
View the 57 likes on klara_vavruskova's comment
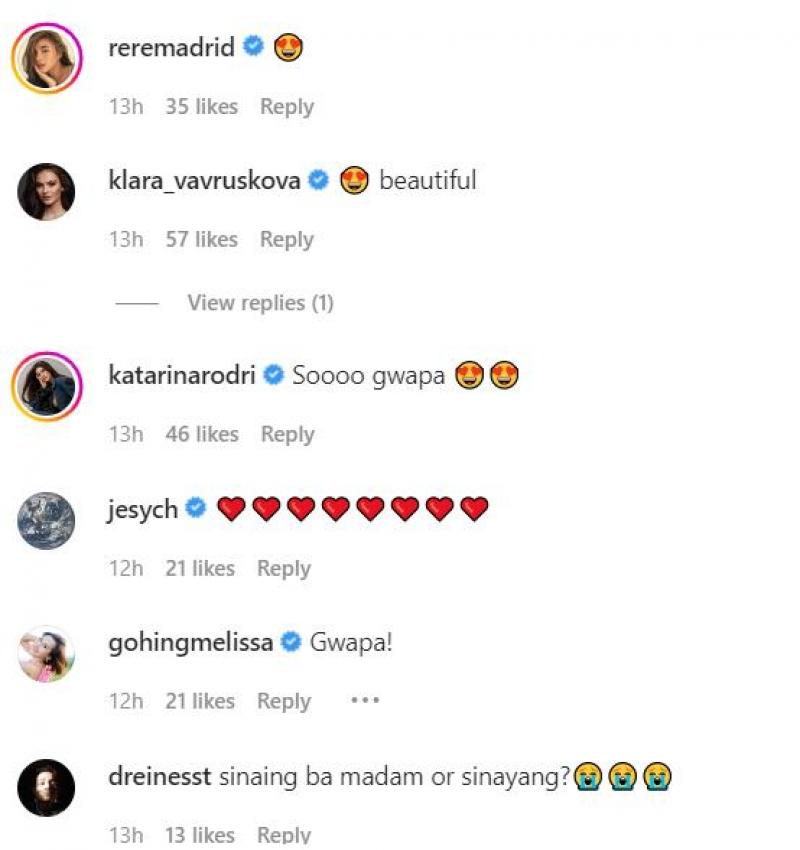click(201, 240)
